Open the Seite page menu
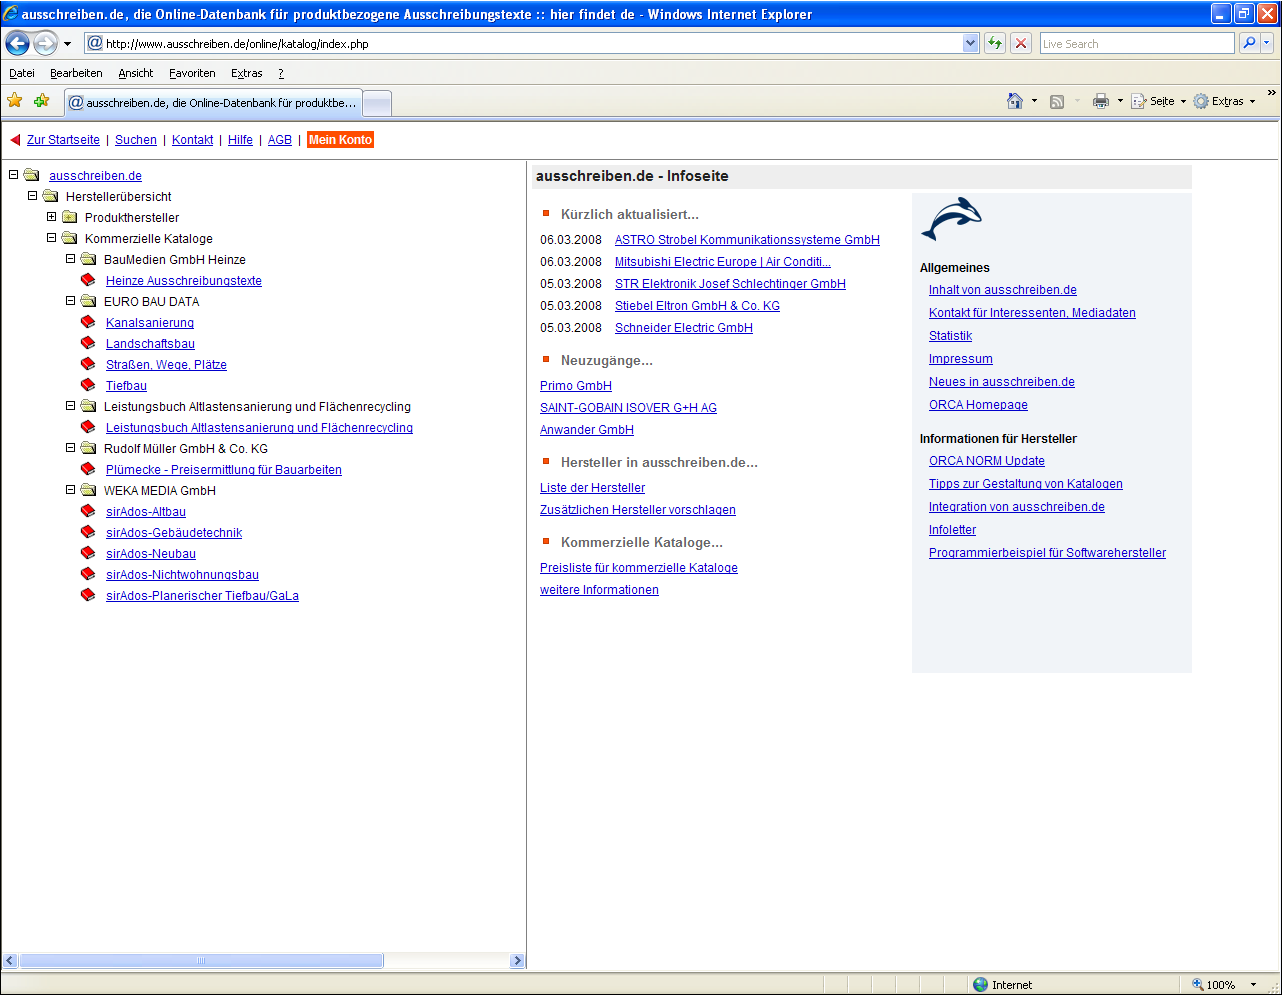Screen dimensions: 1282x995 [1159, 101]
